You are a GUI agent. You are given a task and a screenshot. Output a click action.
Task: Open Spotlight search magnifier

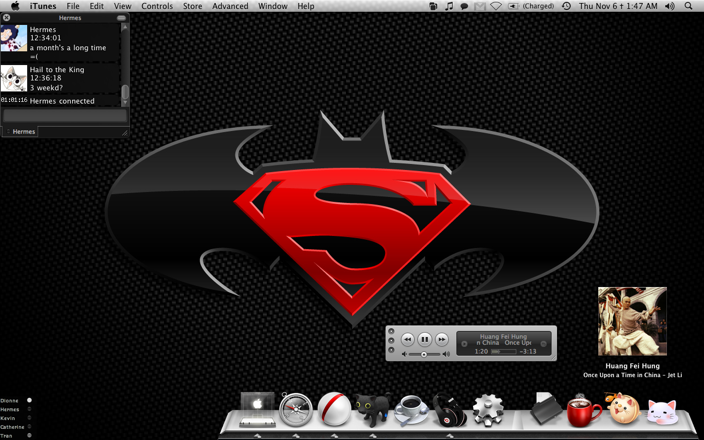688,6
